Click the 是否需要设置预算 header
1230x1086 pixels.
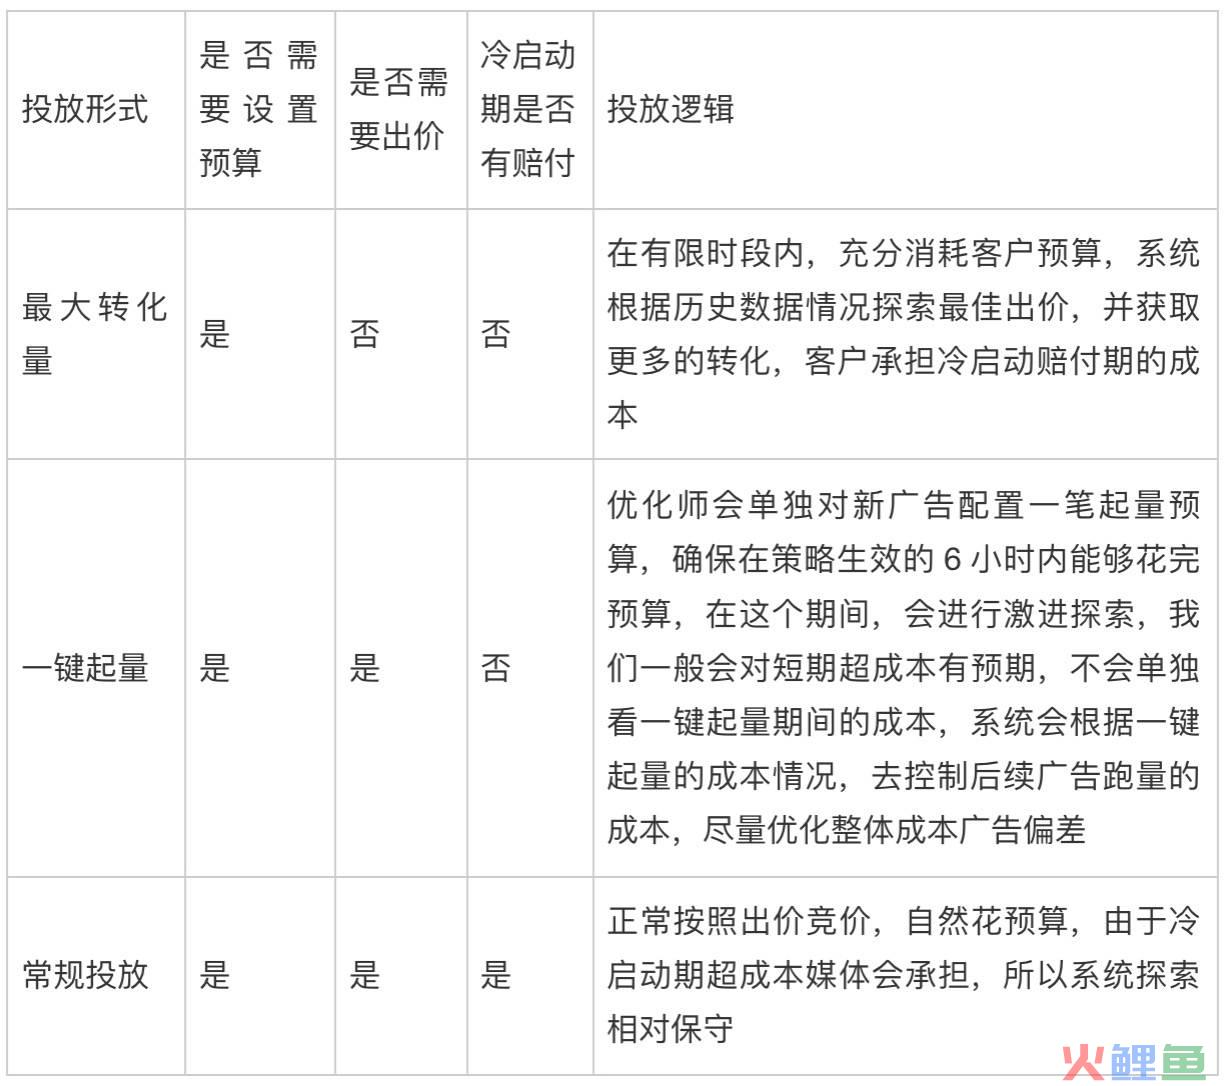click(x=259, y=109)
